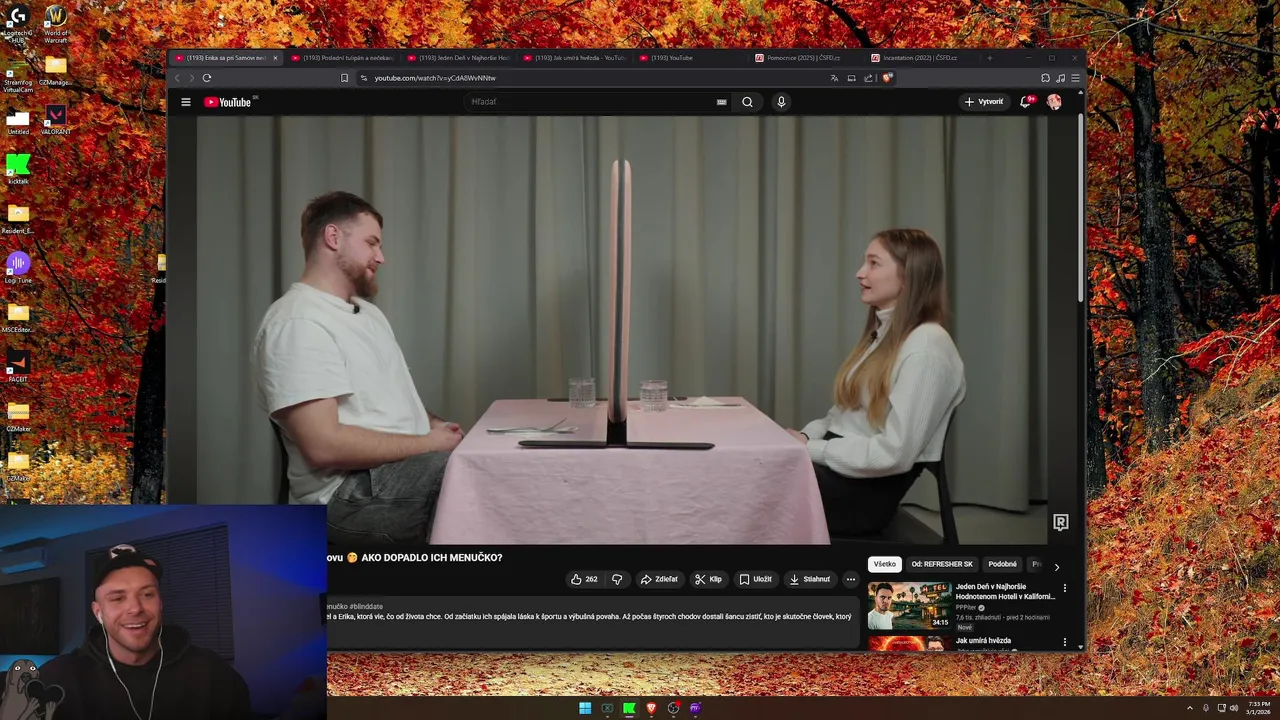Save video with Uložiť button

755,579
